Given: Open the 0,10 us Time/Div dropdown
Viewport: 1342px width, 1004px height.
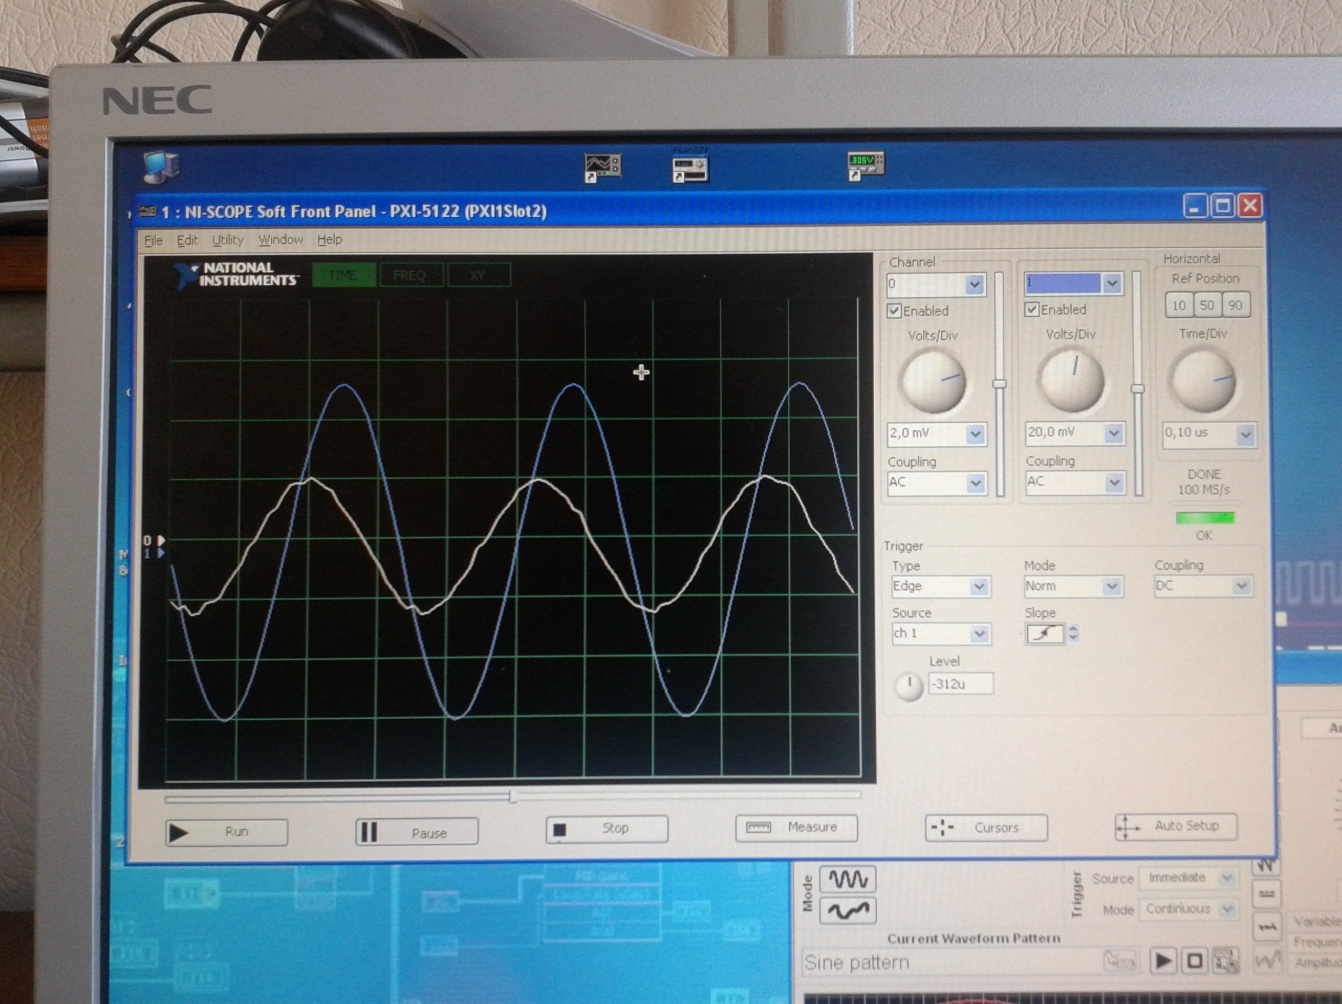Looking at the screenshot, I should coord(1245,435).
